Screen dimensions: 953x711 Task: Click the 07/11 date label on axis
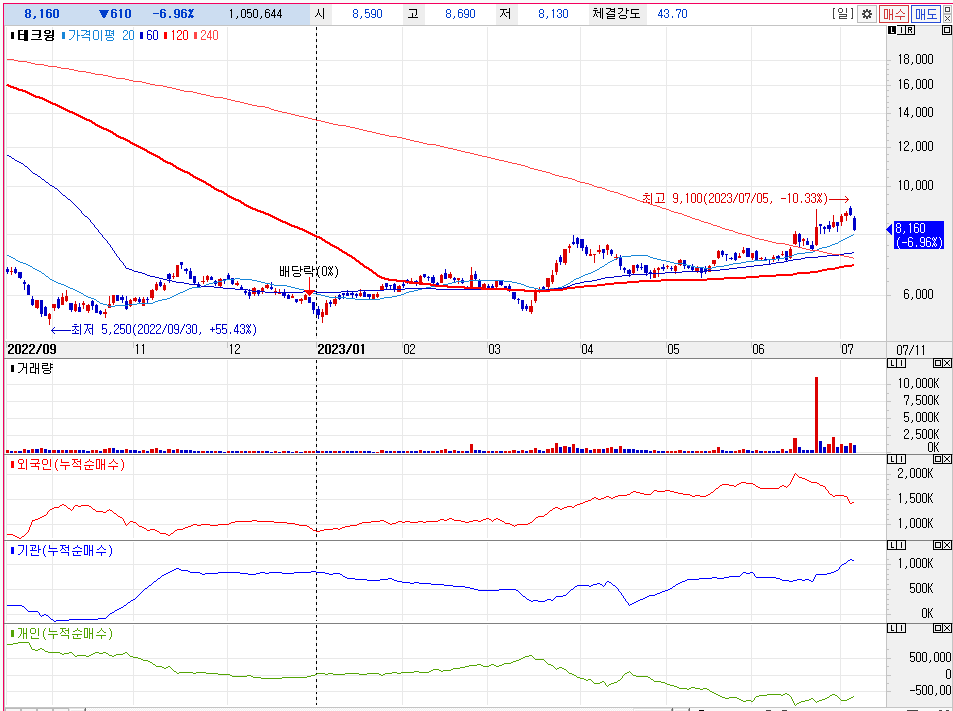910,350
